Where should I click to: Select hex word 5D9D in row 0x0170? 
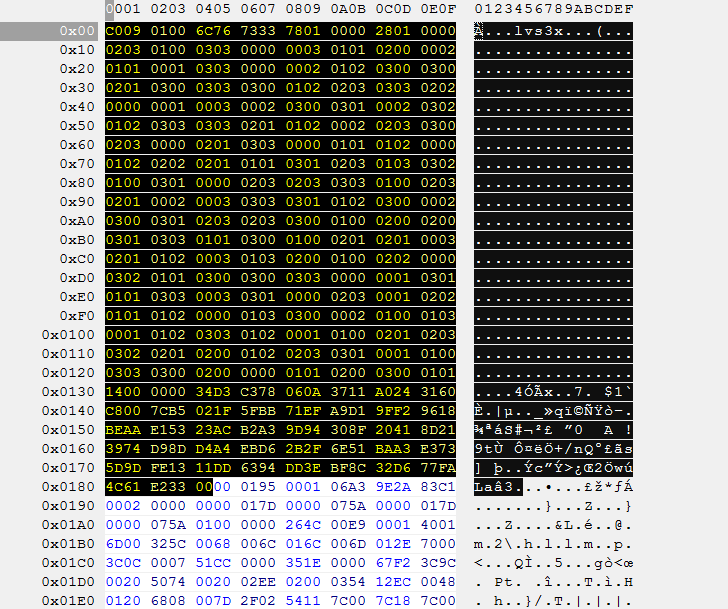pos(123,468)
